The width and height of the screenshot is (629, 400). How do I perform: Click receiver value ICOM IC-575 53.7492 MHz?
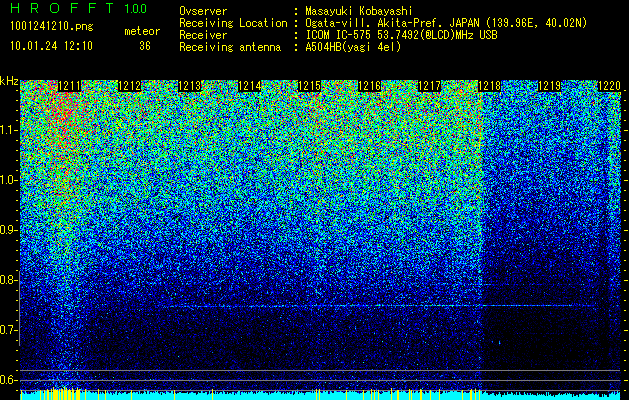(401, 35)
